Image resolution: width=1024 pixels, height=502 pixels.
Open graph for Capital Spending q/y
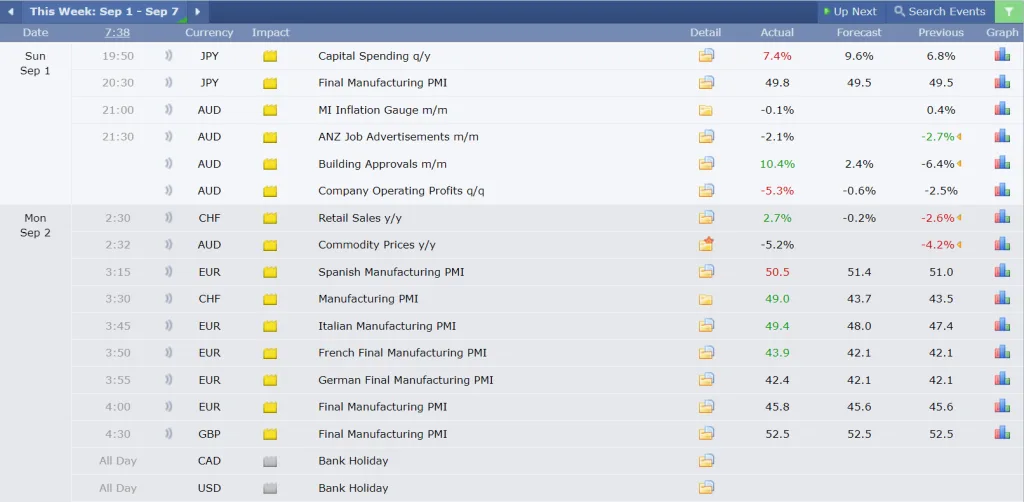tap(1001, 56)
